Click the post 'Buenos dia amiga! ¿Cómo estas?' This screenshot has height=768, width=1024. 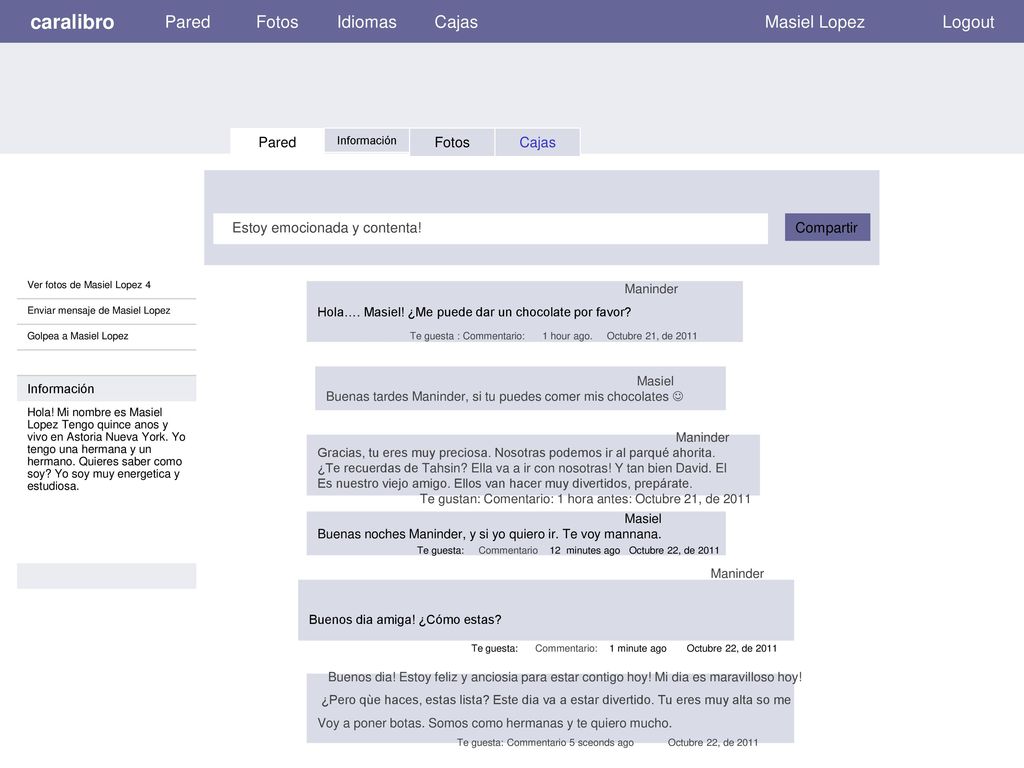point(405,620)
